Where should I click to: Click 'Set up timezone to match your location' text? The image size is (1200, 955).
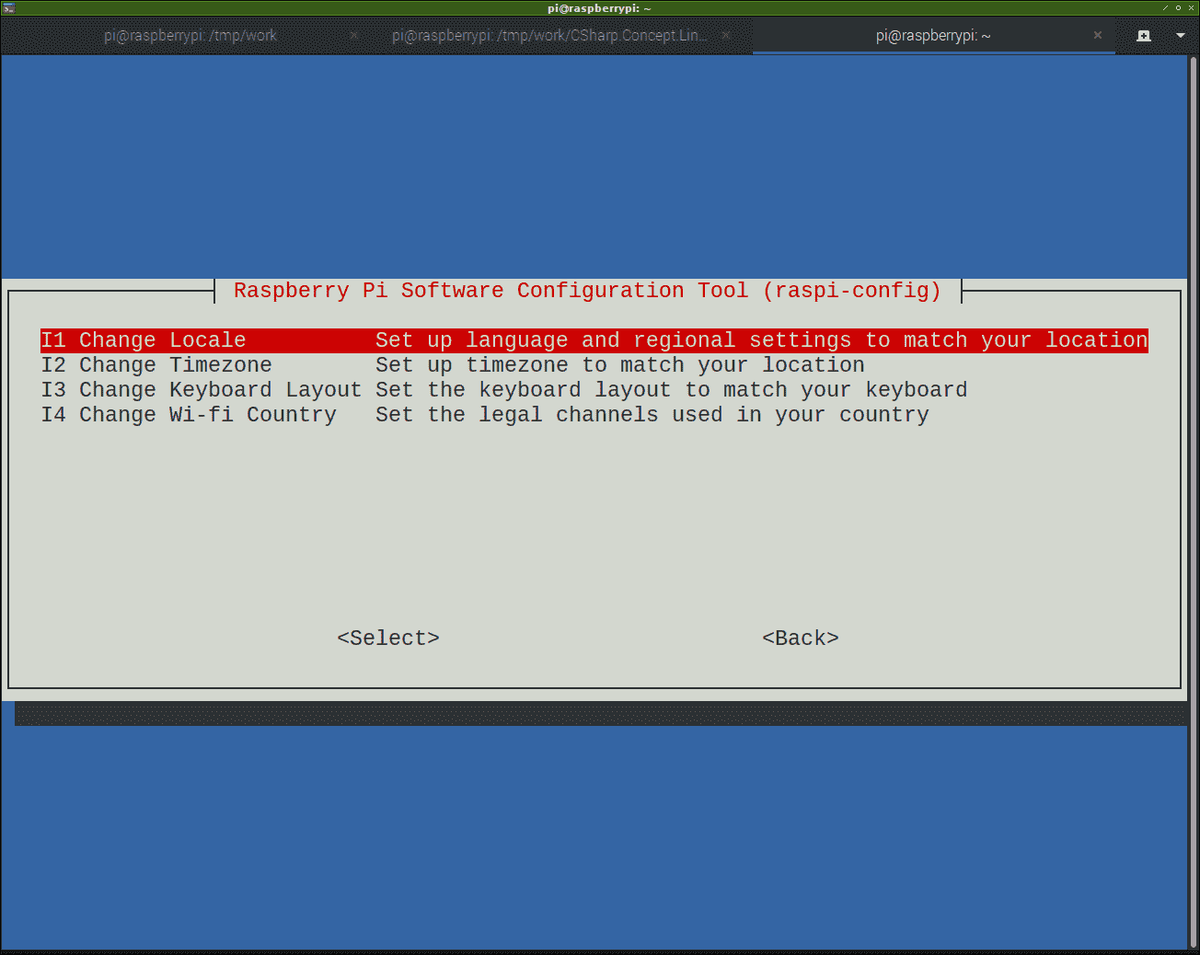[x=620, y=365]
